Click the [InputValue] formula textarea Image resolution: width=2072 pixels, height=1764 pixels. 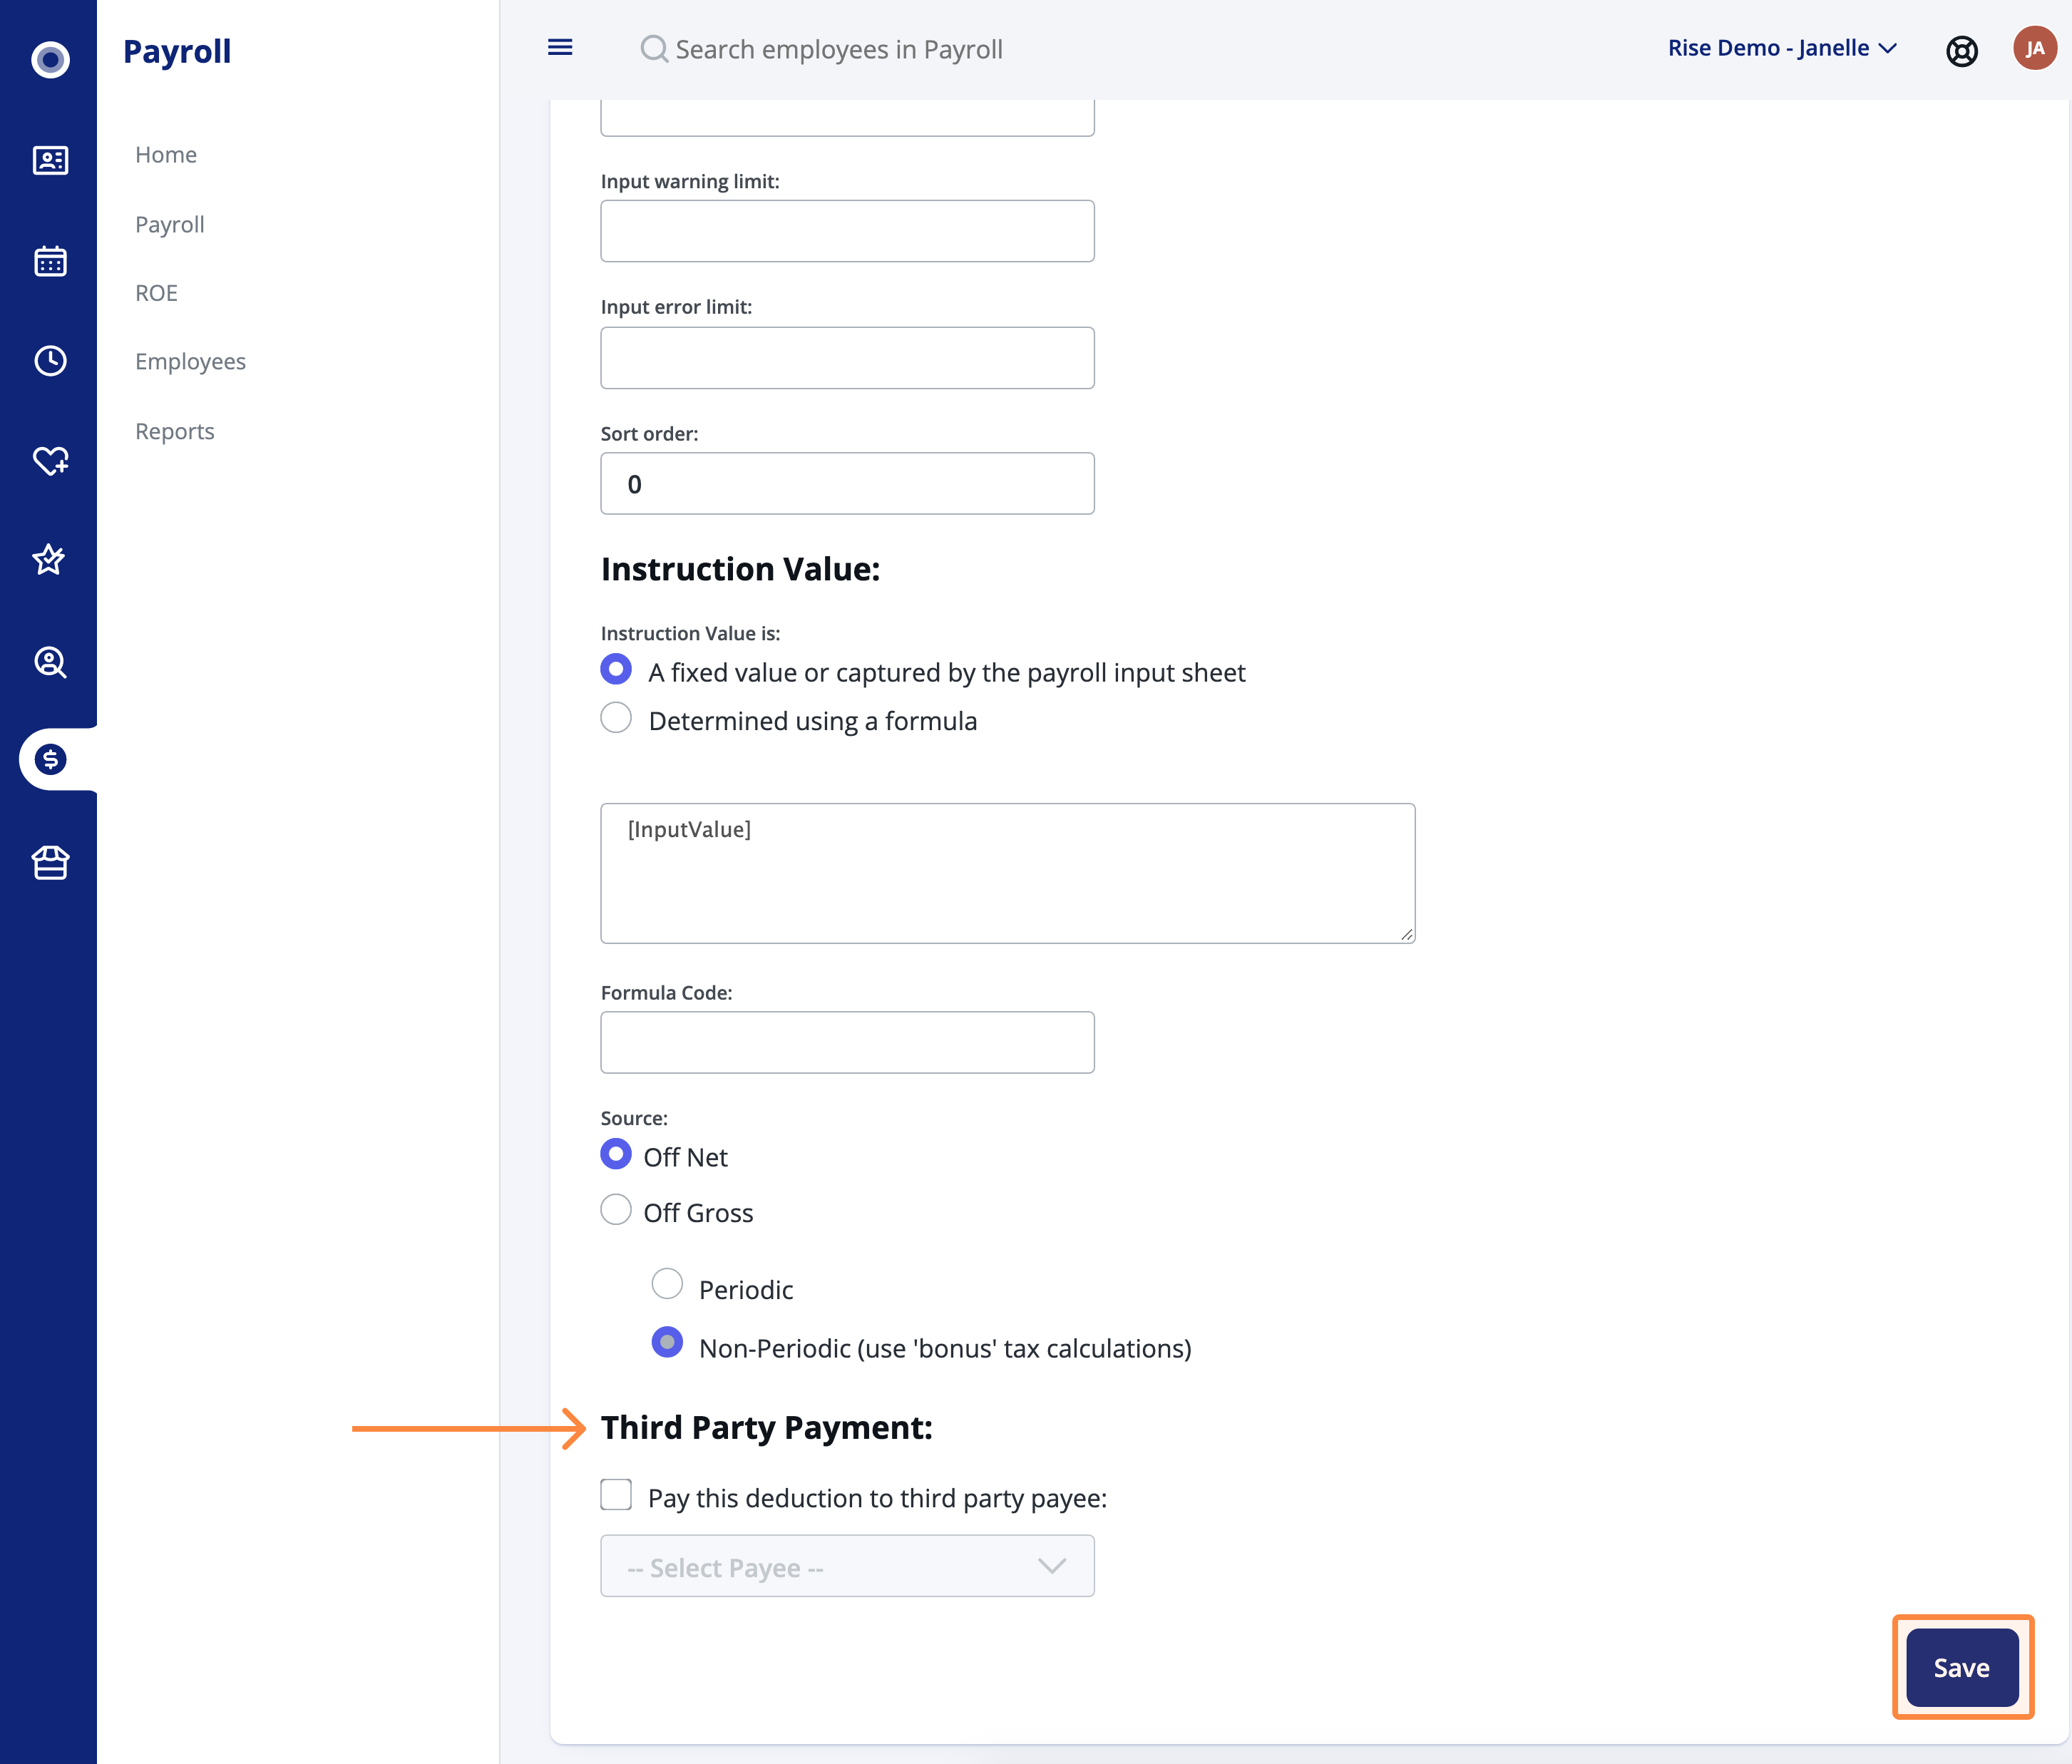point(1008,873)
